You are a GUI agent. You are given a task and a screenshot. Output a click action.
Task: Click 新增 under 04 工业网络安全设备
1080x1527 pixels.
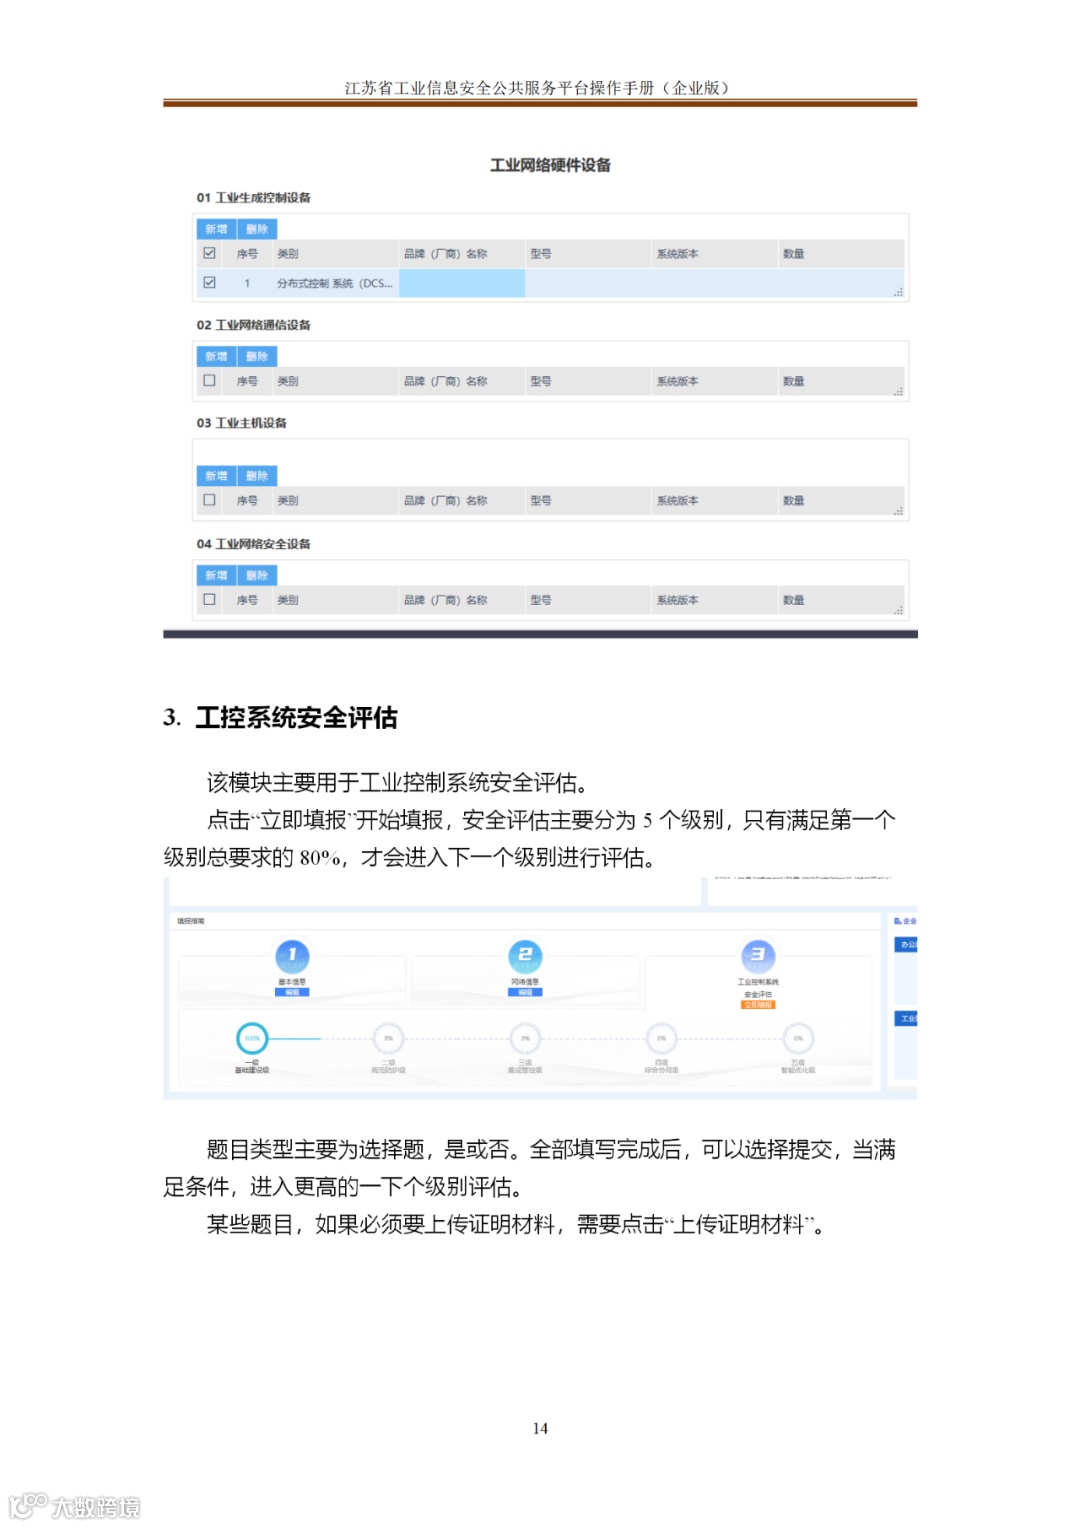click(216, 575)
